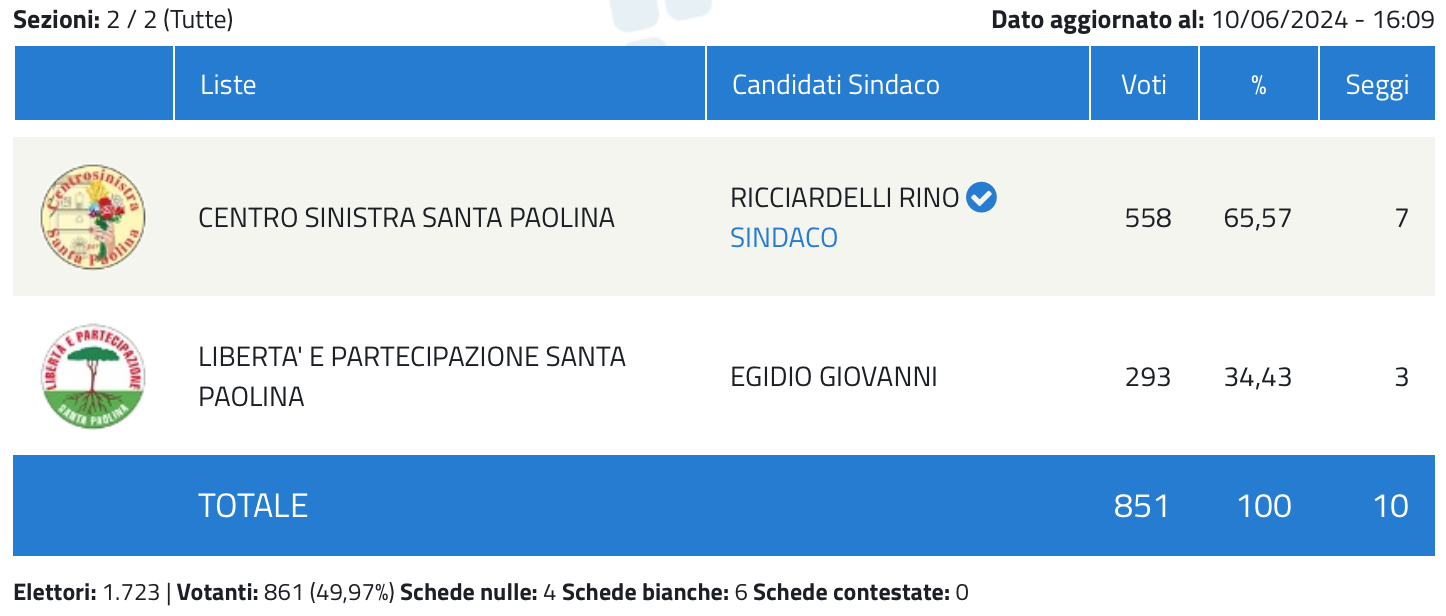This screenshot has width=1446, height=616.
Task: Click the Candidati Sindaco column header
Action: [836, 85]
